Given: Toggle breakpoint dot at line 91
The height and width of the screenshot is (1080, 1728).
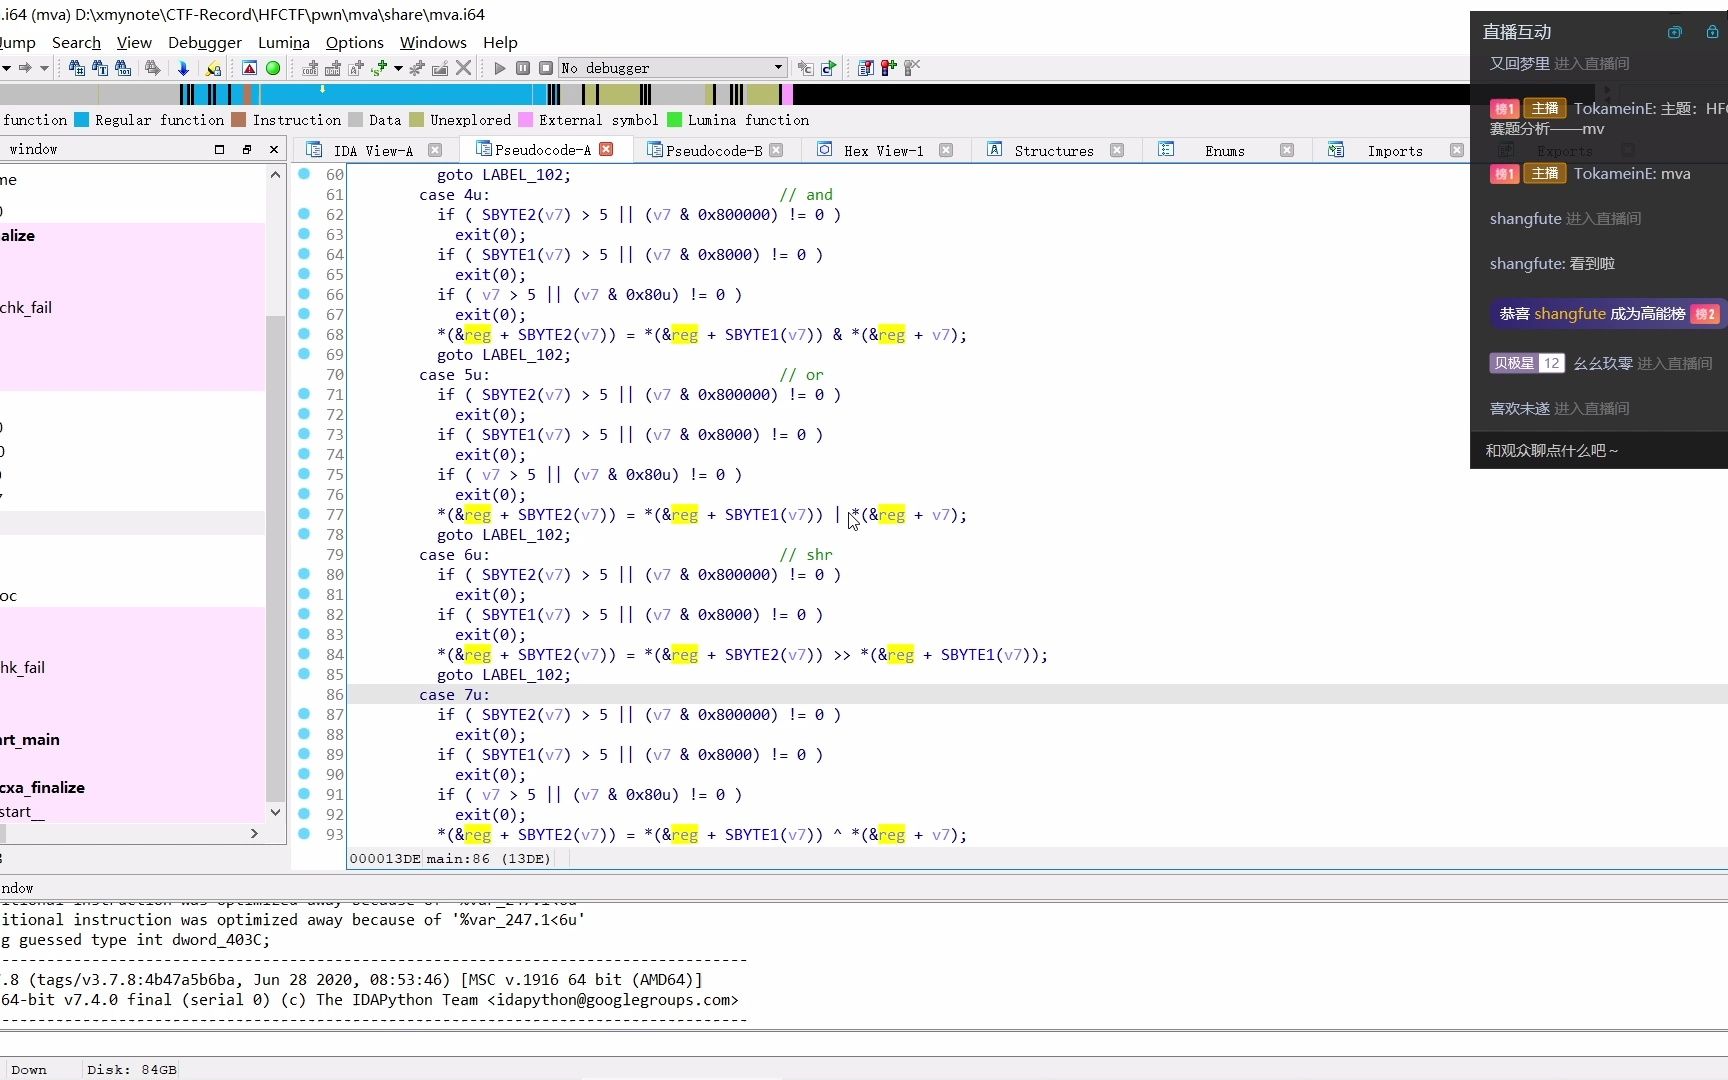Looking at the screenshot, I should click(304, 794).
